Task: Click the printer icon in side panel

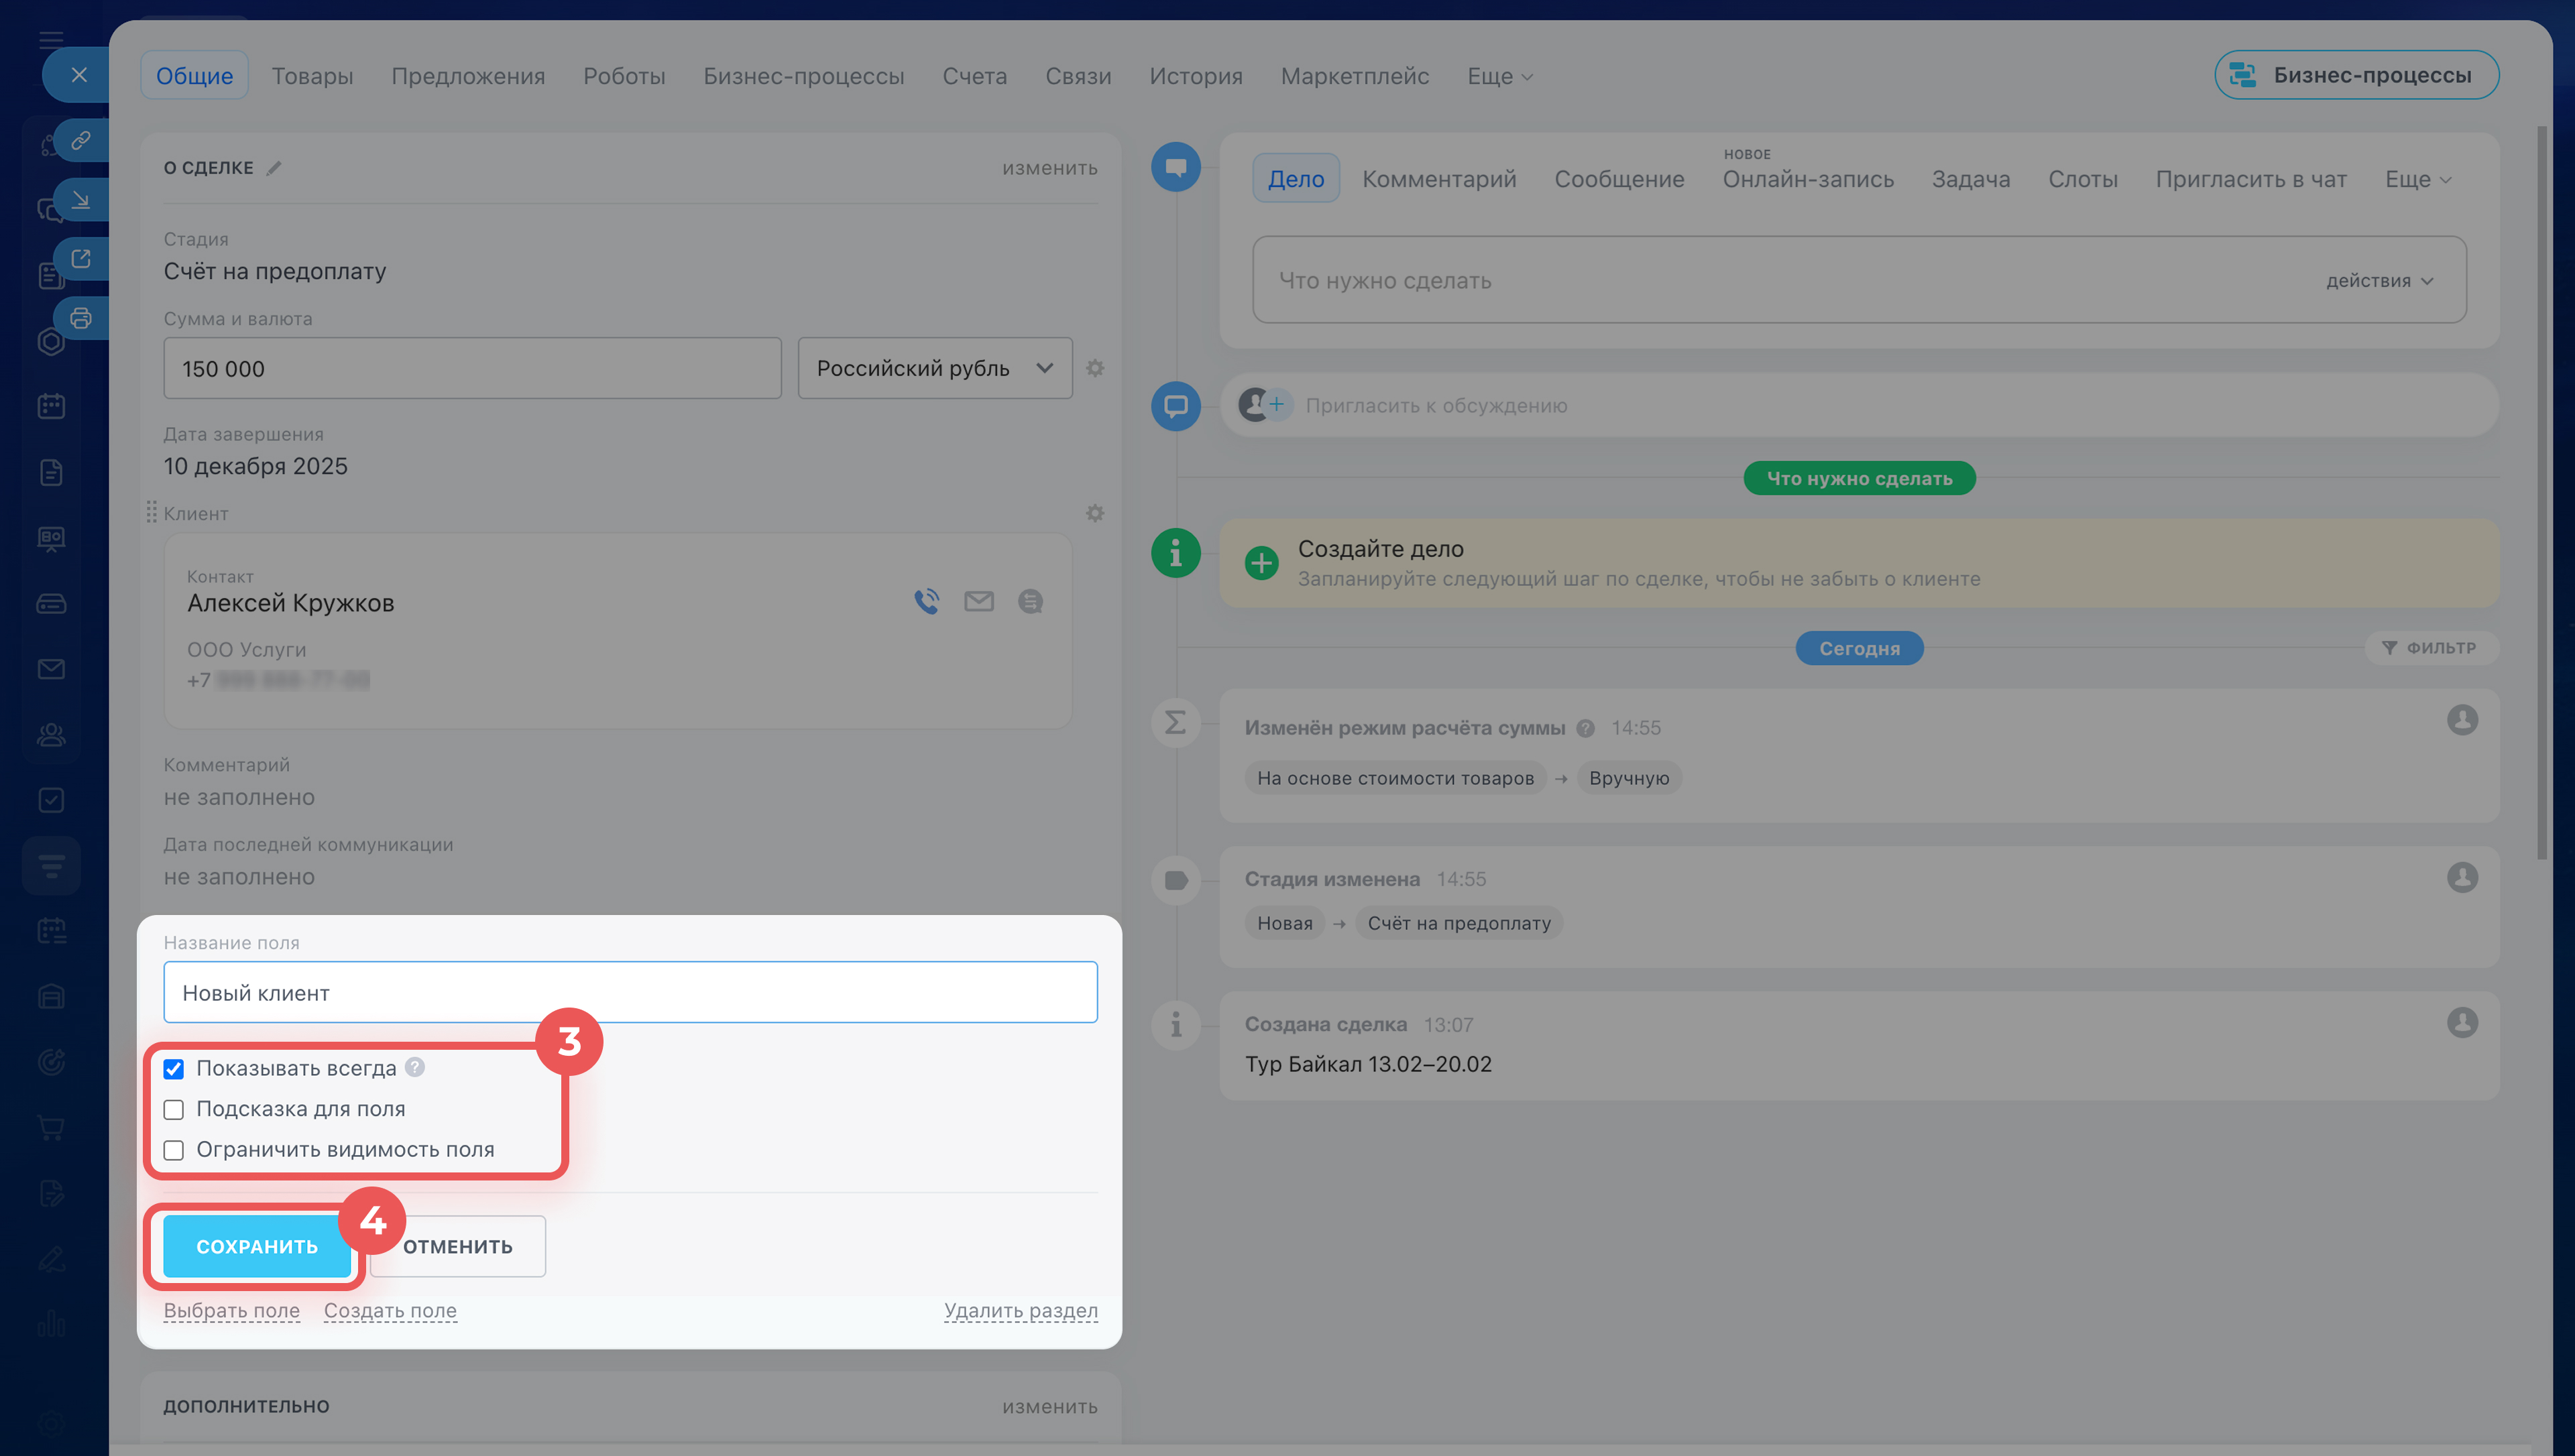Action: pos(81,318)
